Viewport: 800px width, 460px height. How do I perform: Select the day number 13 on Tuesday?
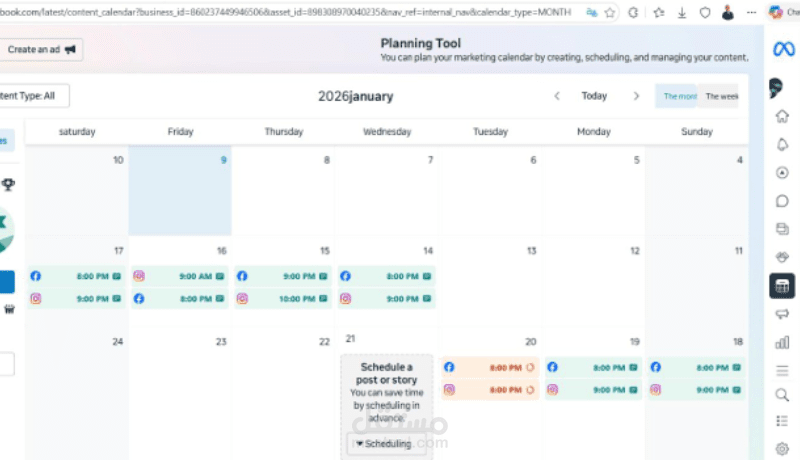(531, 251)
